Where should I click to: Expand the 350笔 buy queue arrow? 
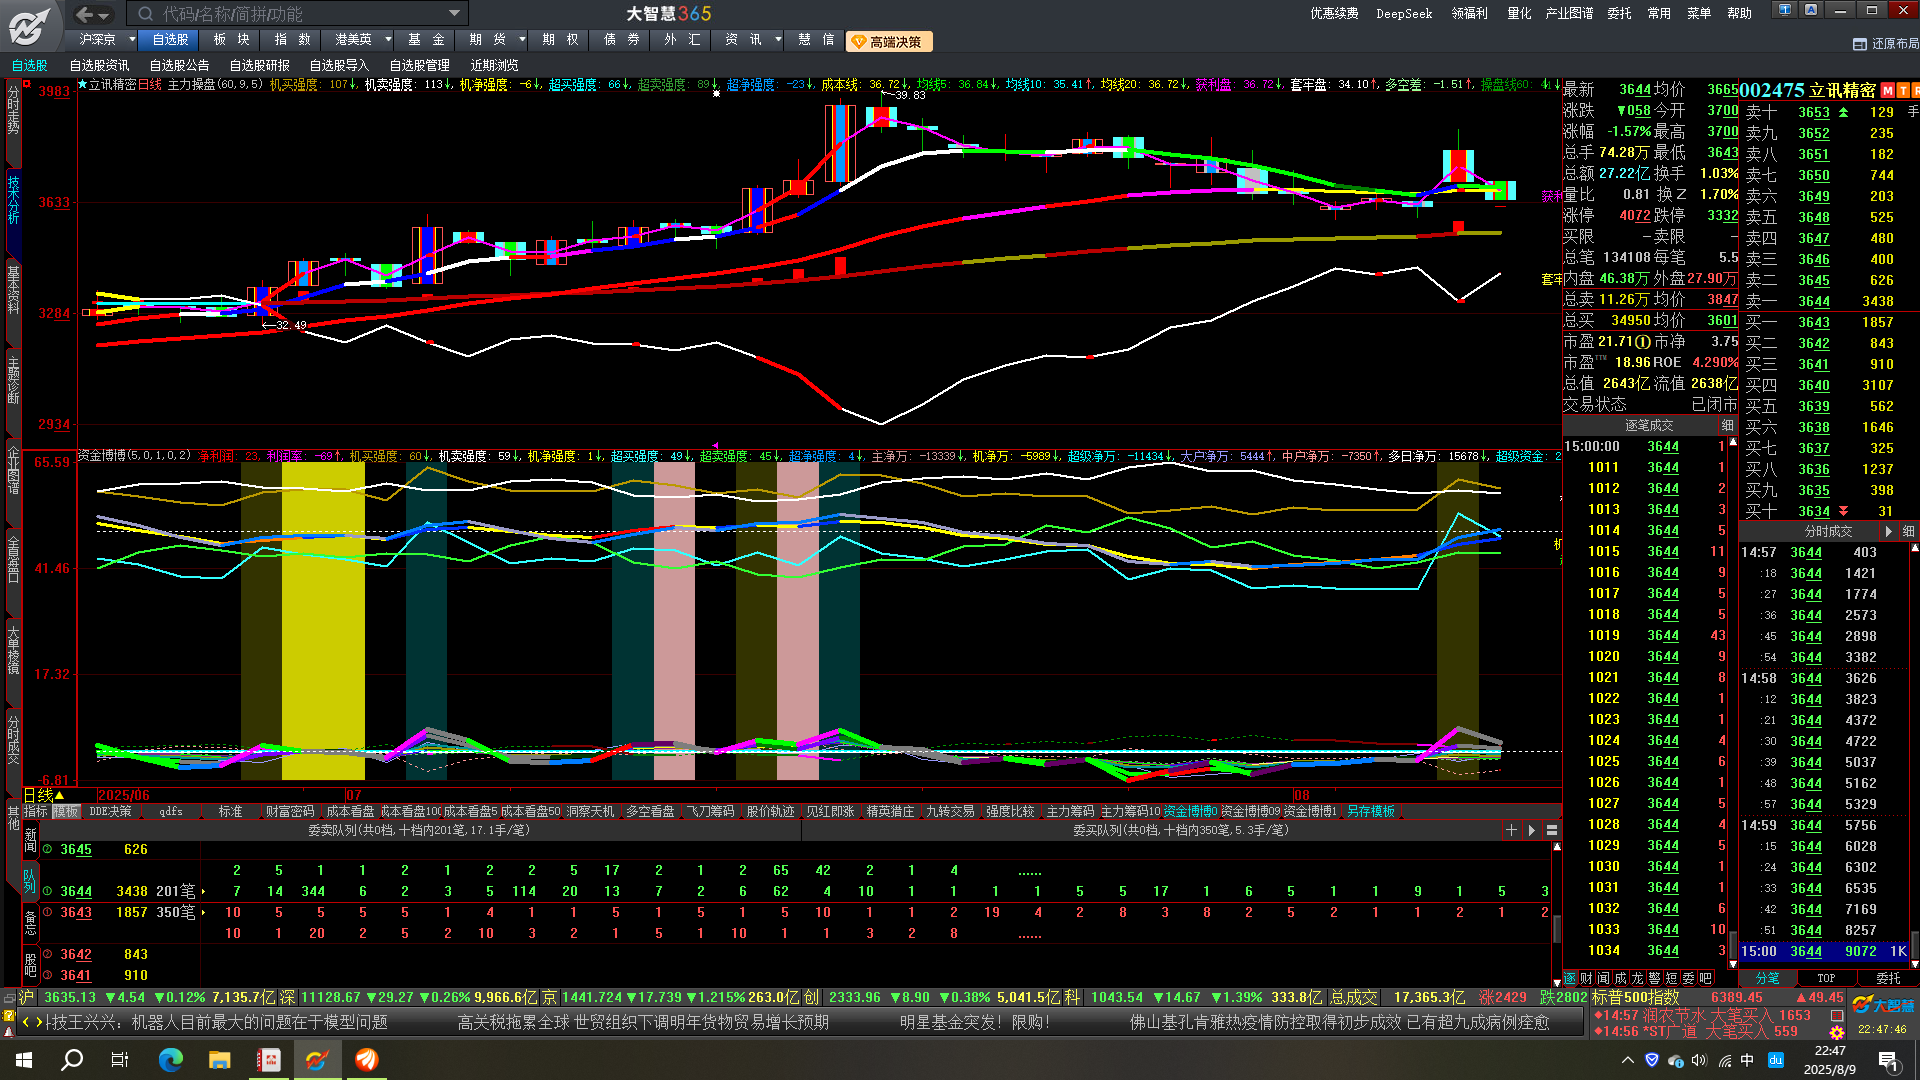click(203, 912)
